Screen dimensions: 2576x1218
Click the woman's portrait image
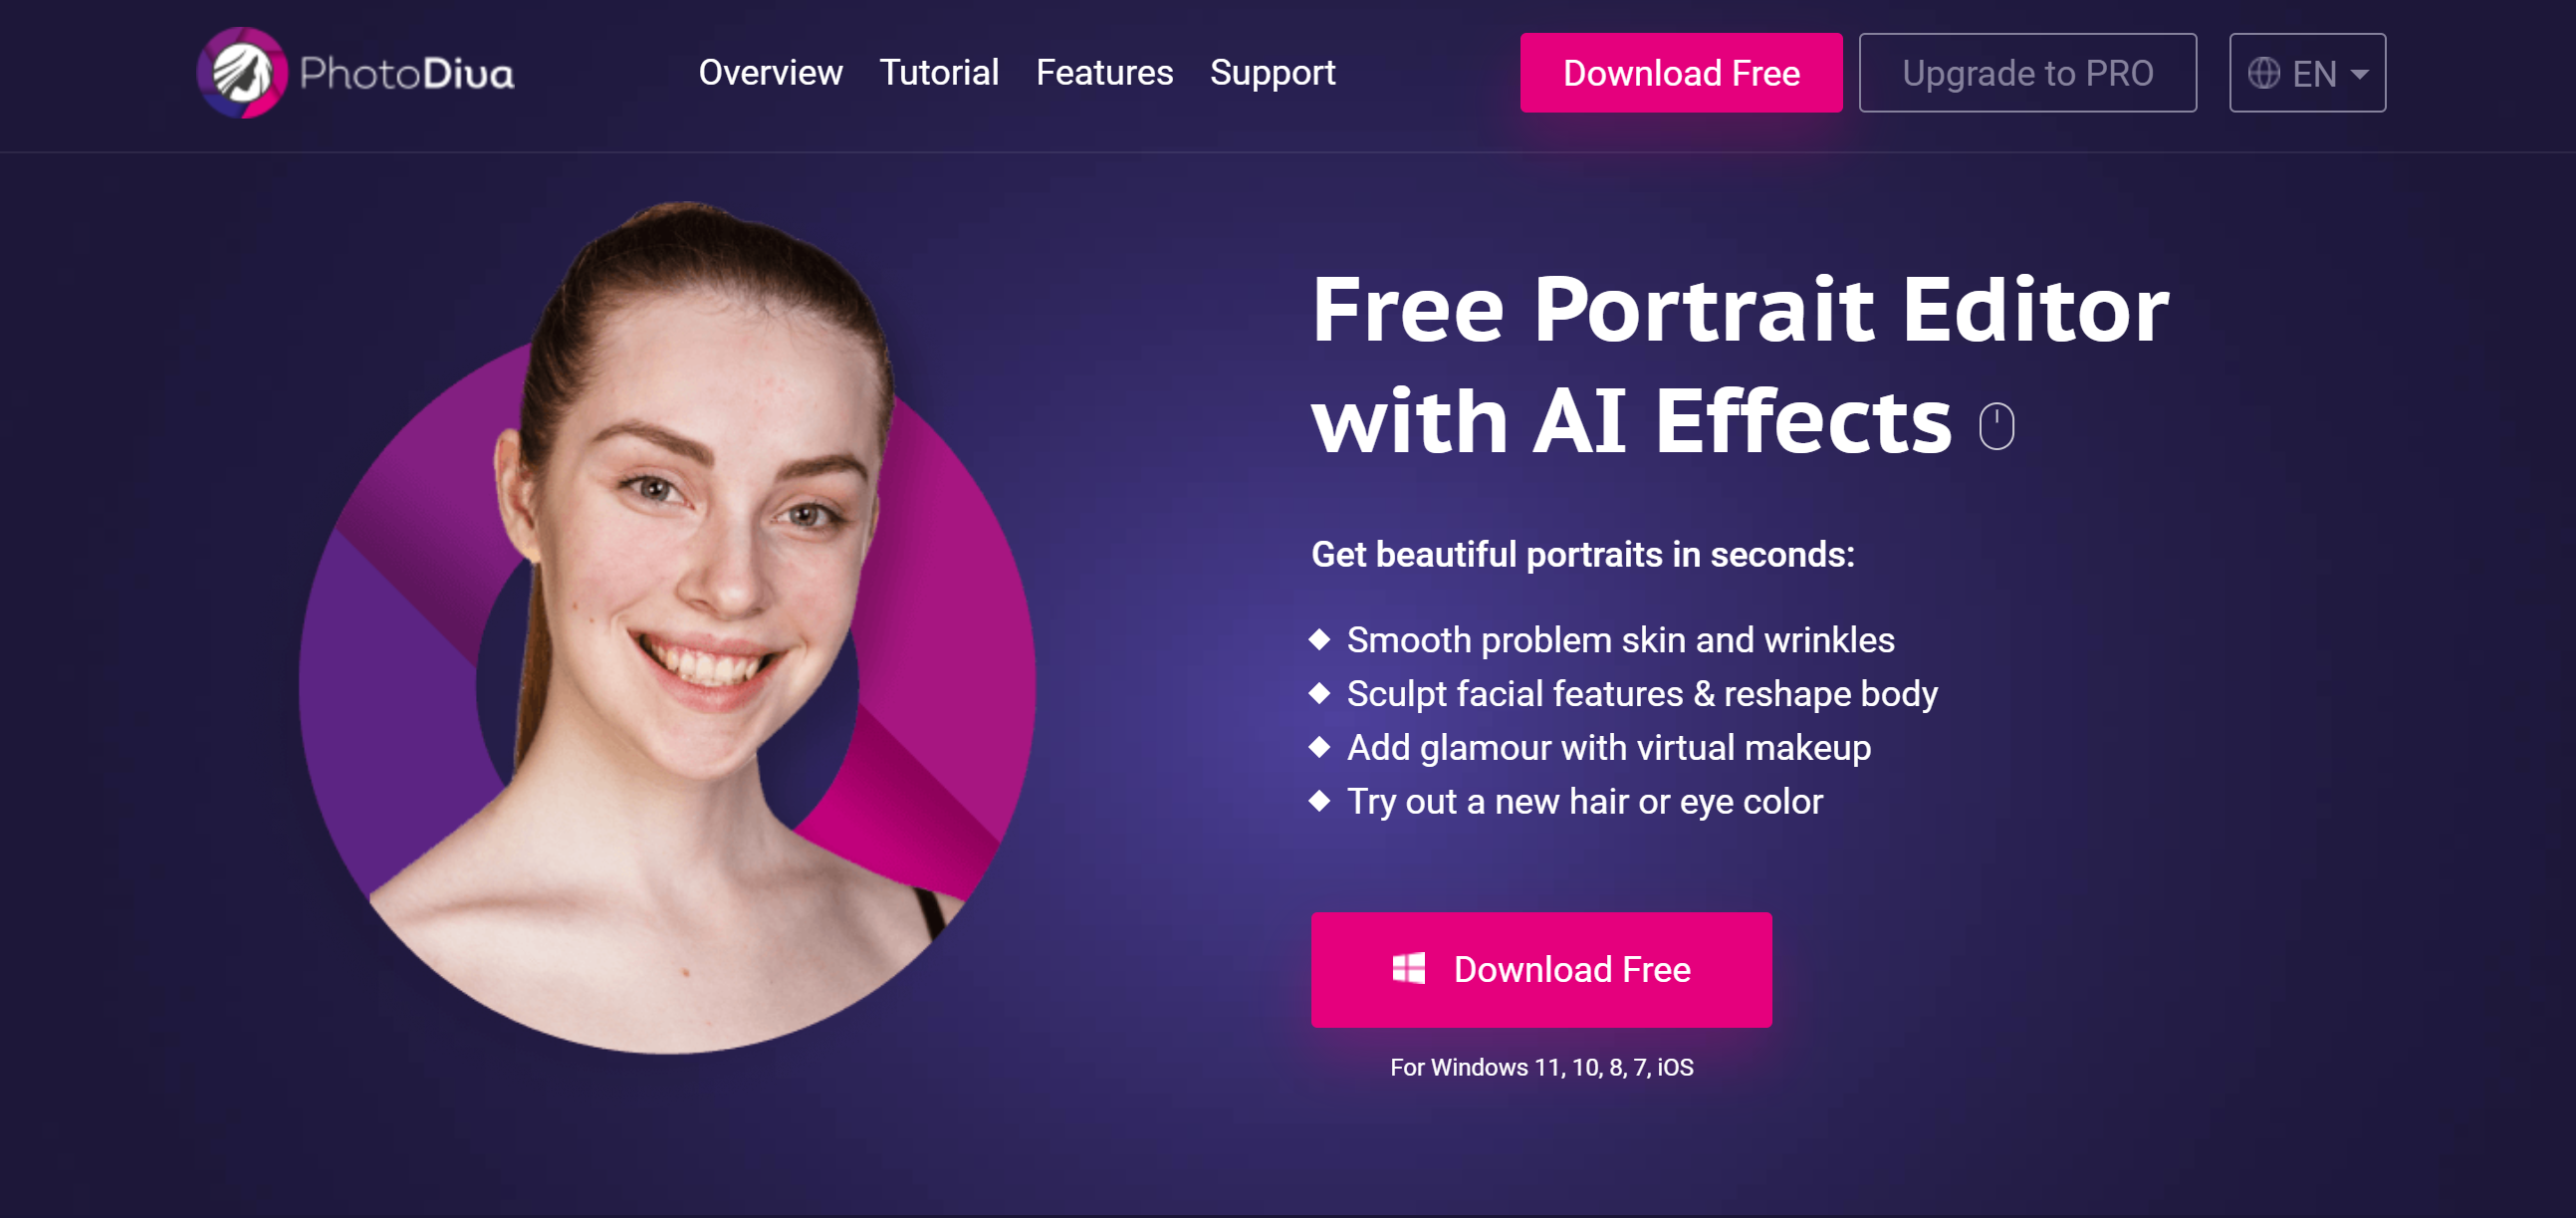click(x=668, y=627)
